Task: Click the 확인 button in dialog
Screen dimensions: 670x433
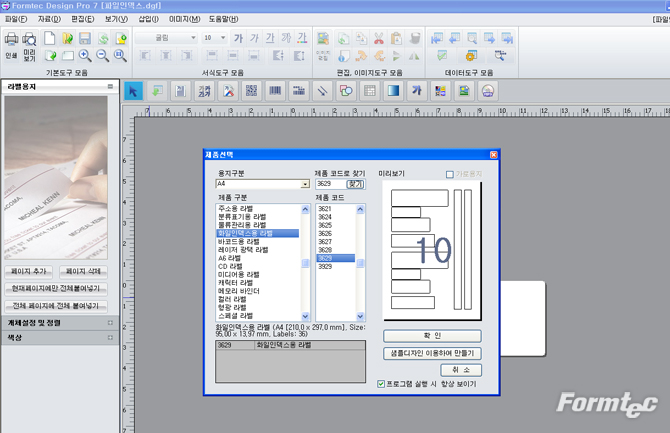Action: coord(432,336)
